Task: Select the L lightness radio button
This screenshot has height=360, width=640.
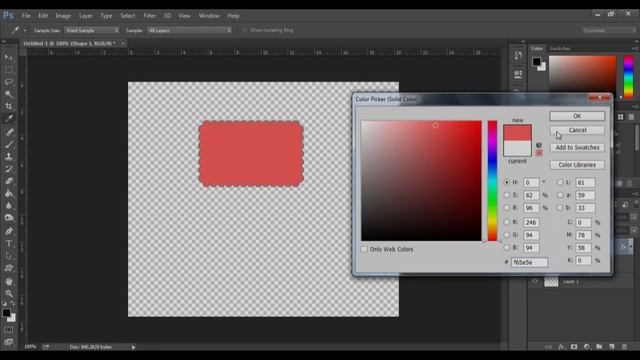Action: pos(560,182)
